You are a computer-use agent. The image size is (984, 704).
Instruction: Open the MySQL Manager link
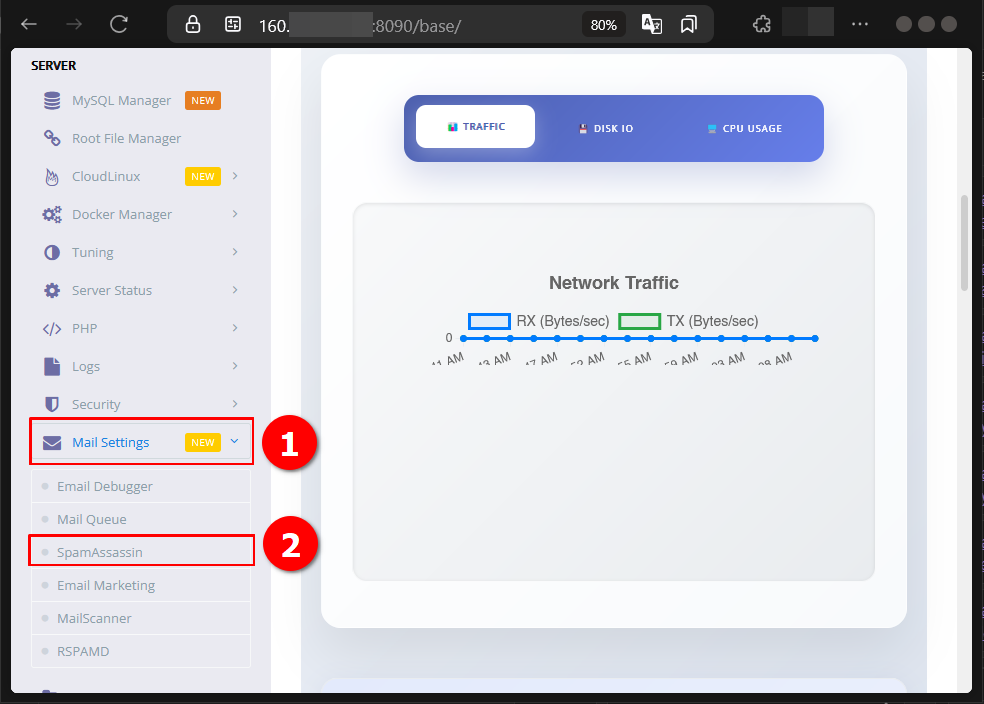(x=121, y=100)
